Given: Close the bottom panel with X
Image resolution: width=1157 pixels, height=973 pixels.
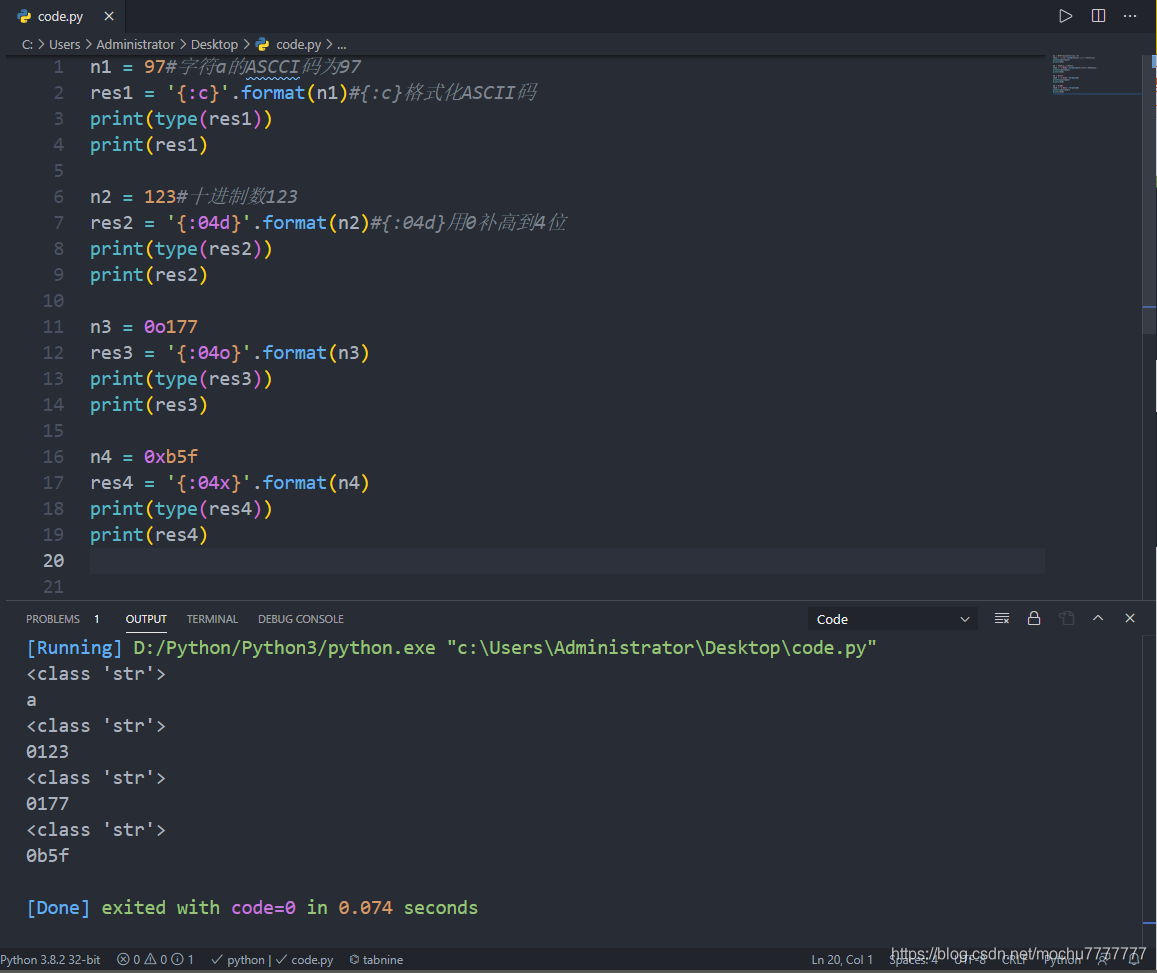Looking at the screenshot, I should [1130, 618].
